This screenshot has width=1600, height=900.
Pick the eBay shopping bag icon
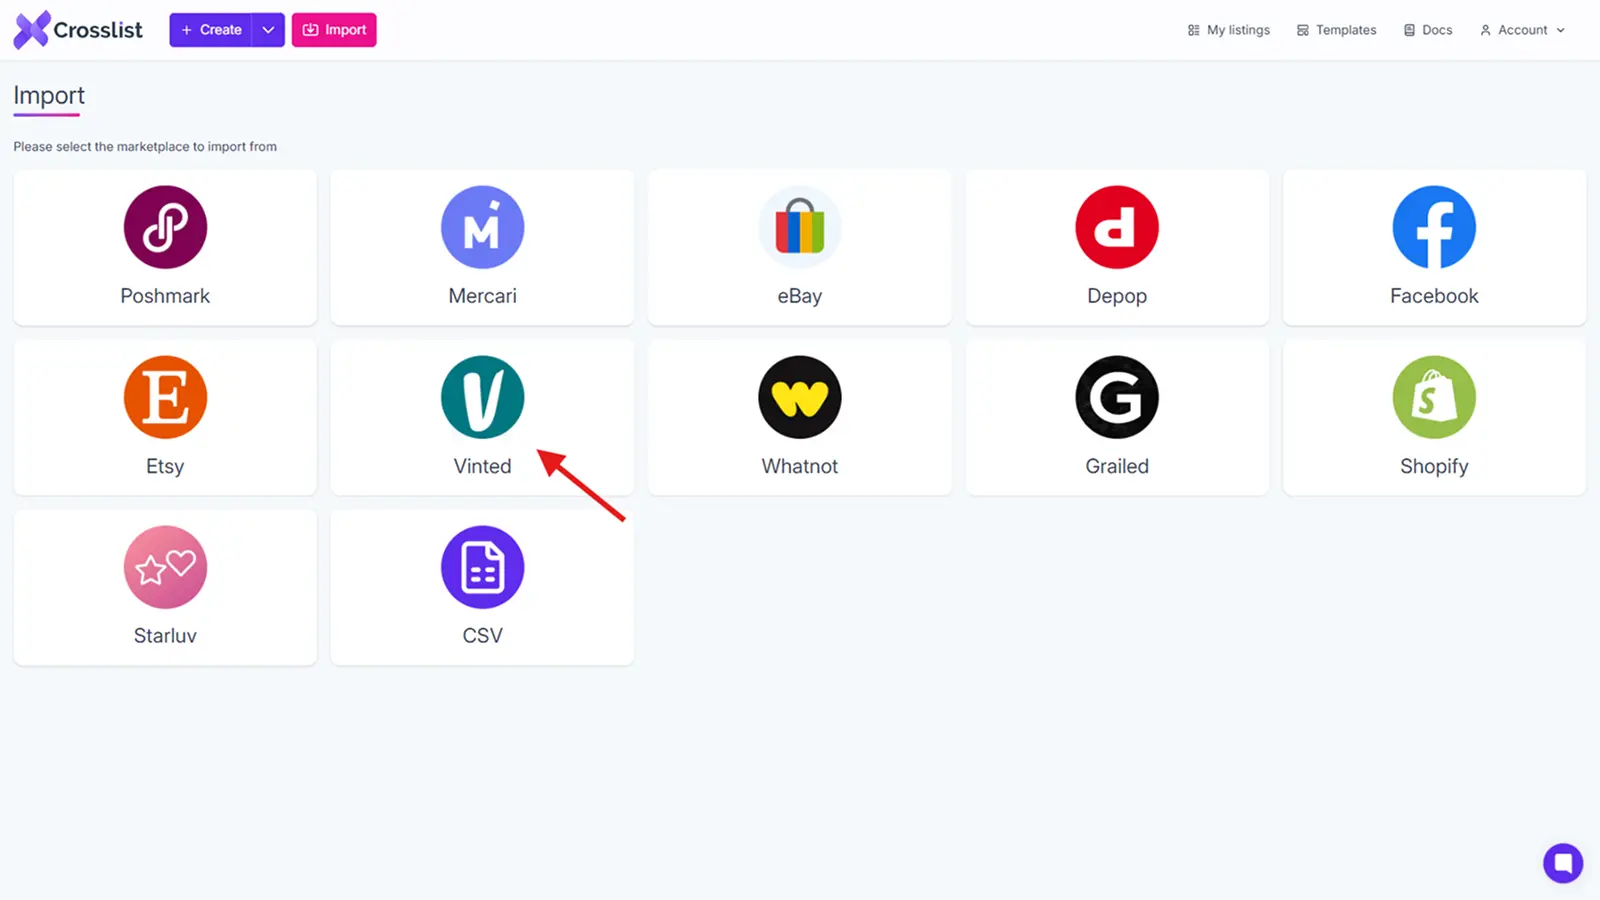click(799, 227)
